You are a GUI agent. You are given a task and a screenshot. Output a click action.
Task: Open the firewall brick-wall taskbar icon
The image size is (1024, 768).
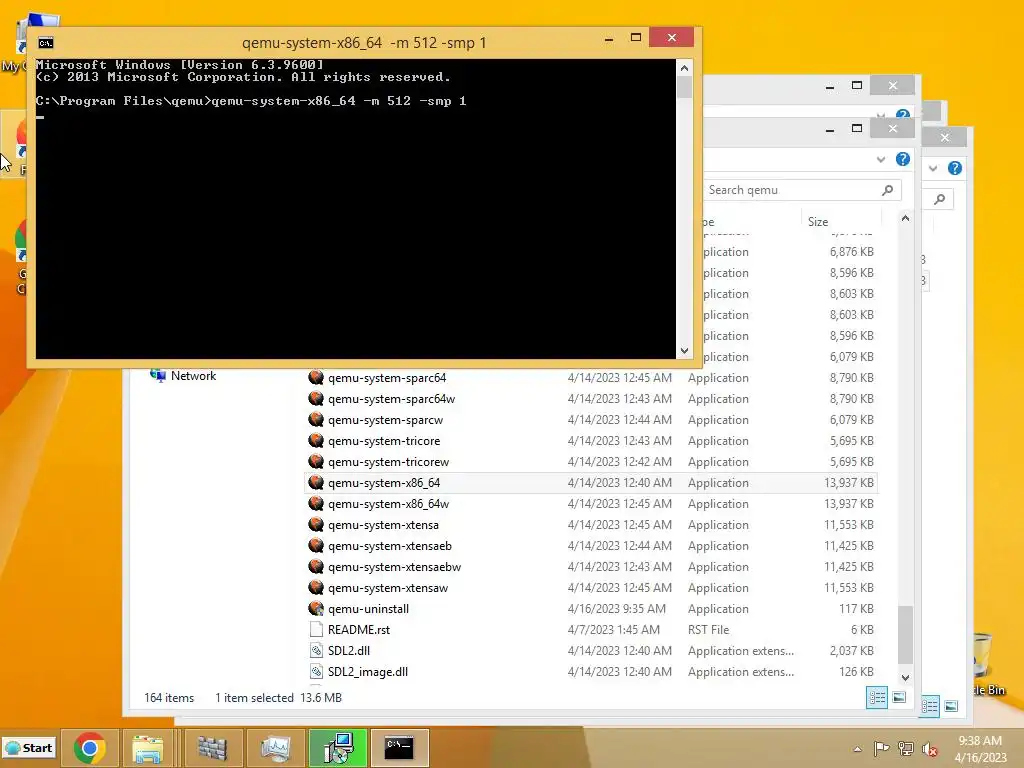[x=211, y=748]
